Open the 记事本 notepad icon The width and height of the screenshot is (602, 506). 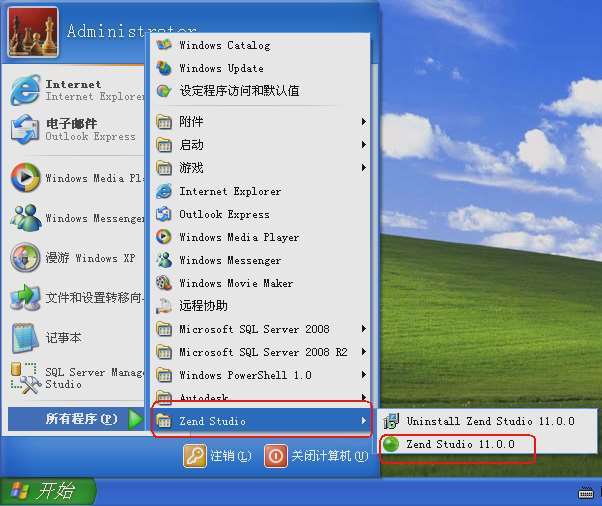click(x=25, y=337)
